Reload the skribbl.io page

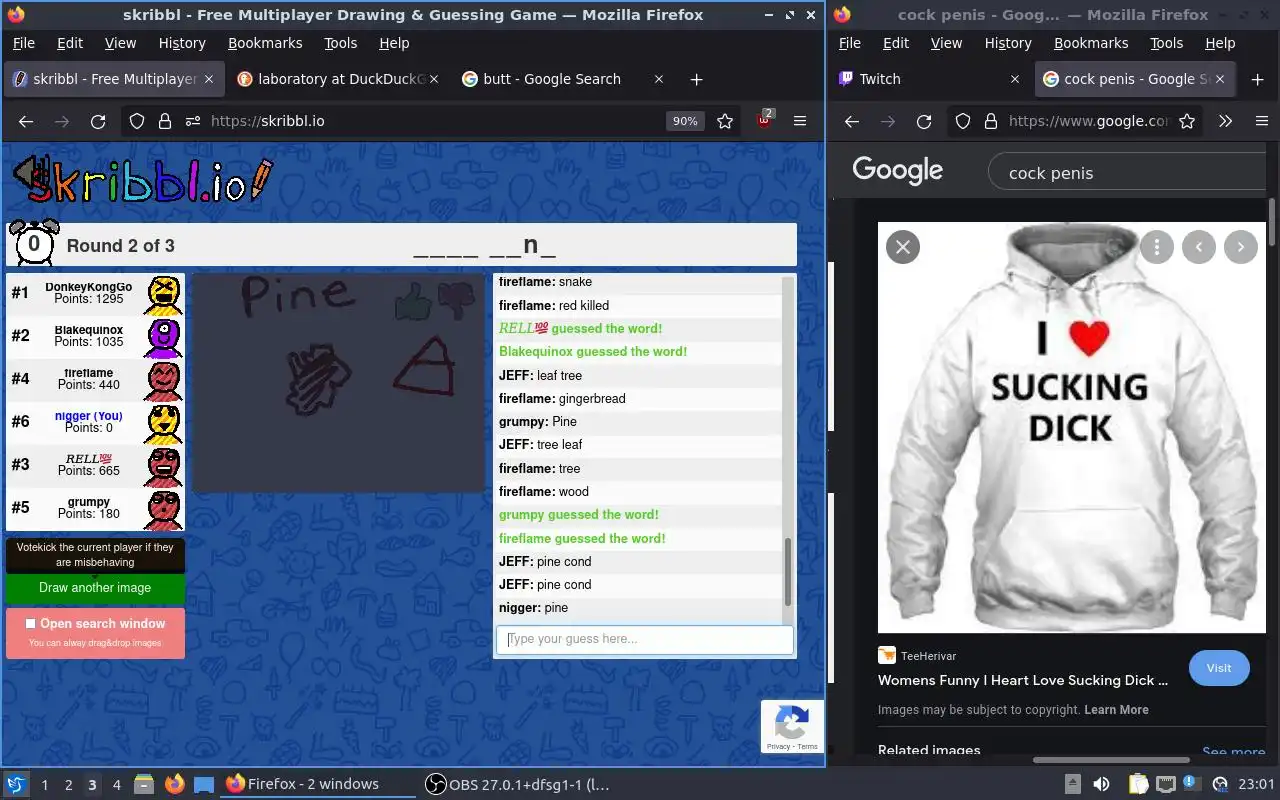pos(98,121)
